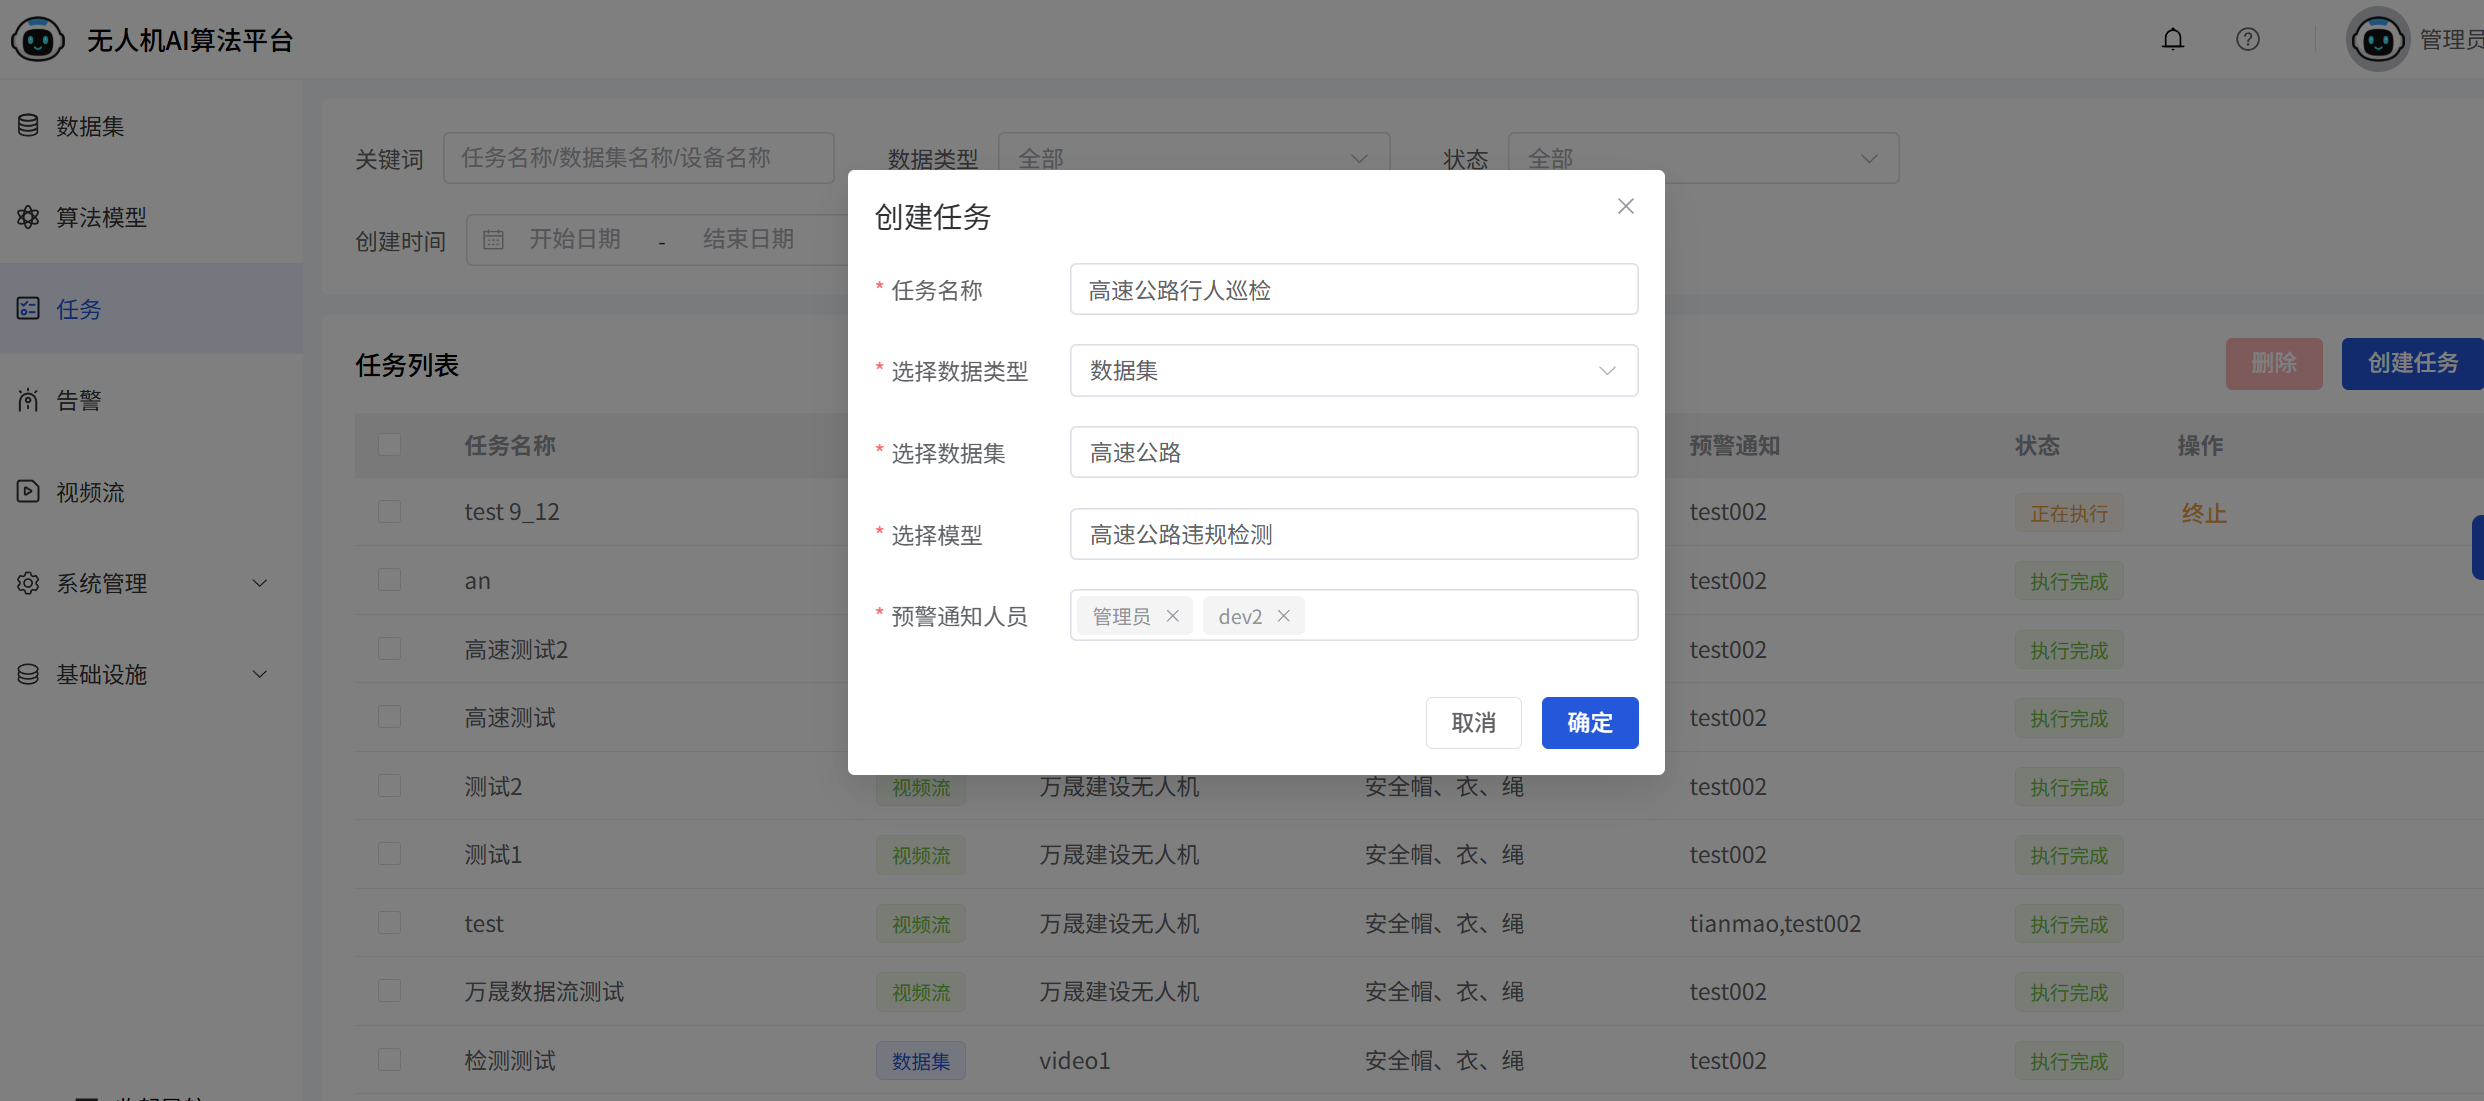Click the 取消 button in dialog

(1473, 722)
